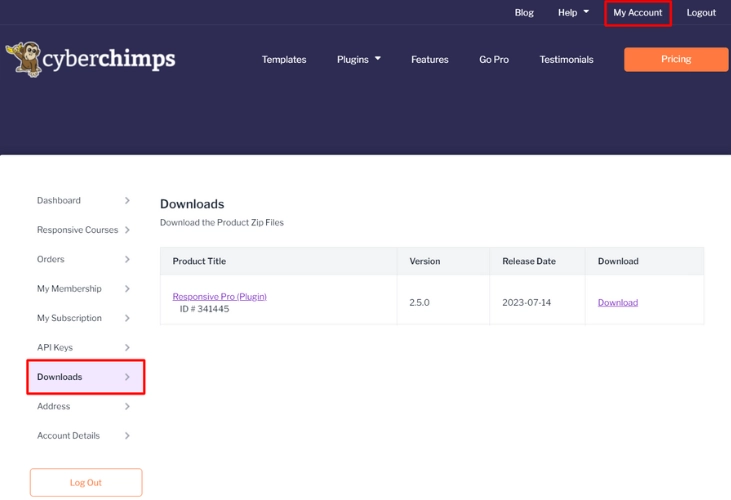This screenshot has width=731, height=500.
Task: Click chevron next to My Subscription
Action: click(127, 318)
